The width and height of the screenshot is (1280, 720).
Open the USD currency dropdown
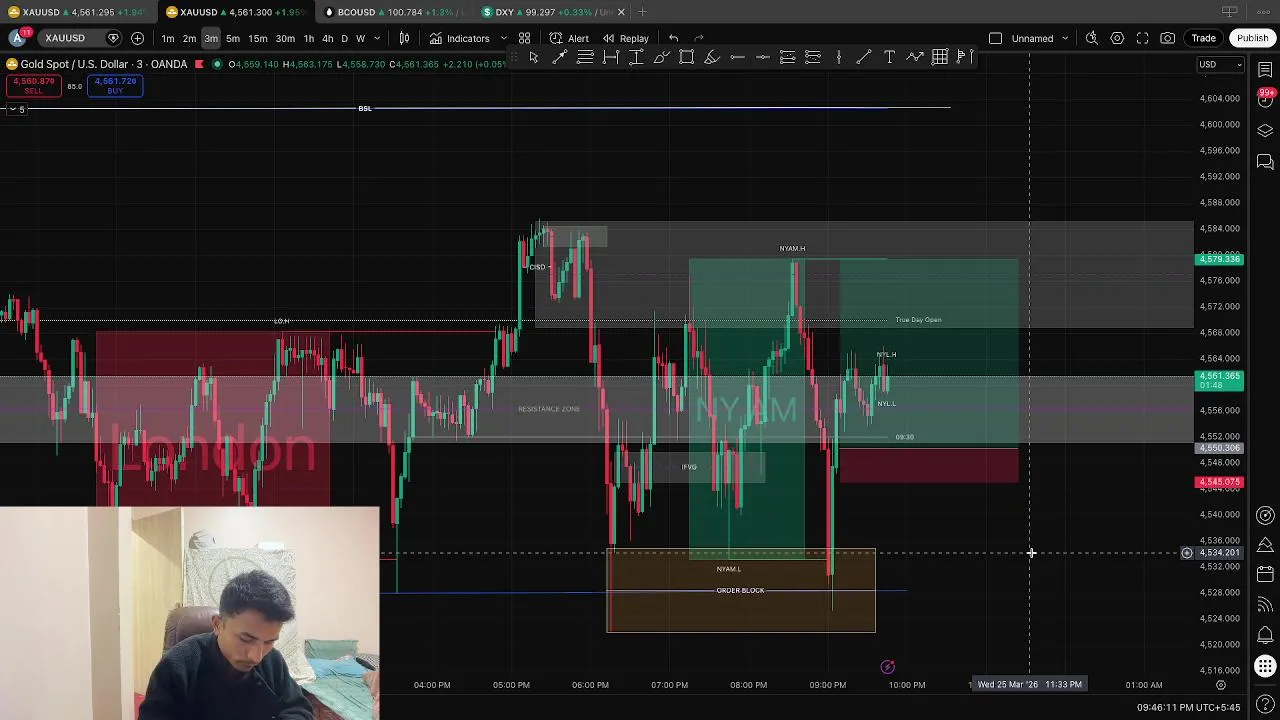[1221, 65]
